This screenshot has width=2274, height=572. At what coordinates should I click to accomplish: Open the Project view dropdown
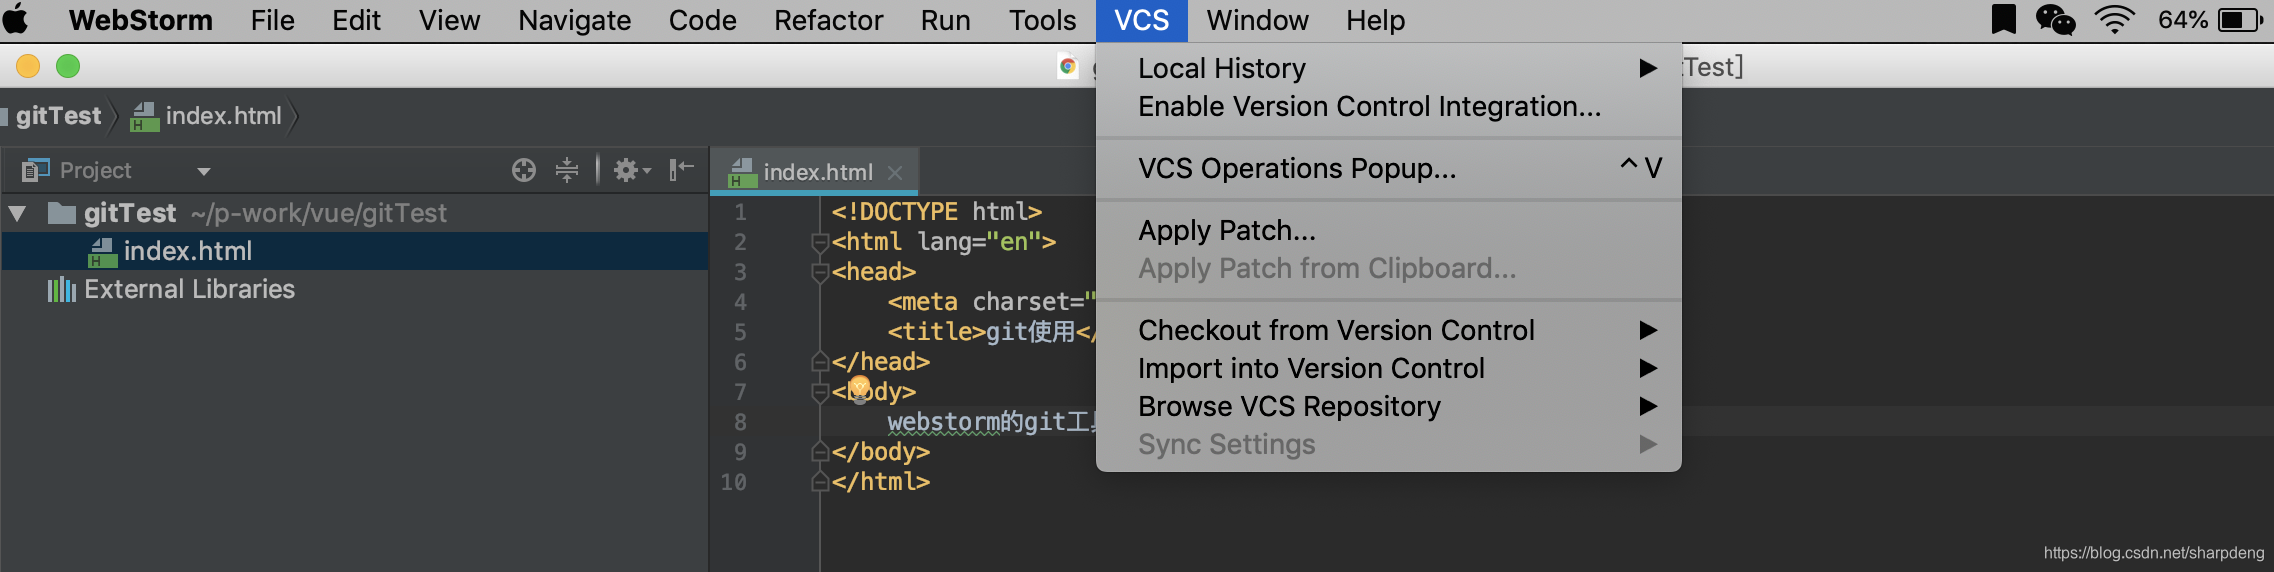tap(204, 171)
